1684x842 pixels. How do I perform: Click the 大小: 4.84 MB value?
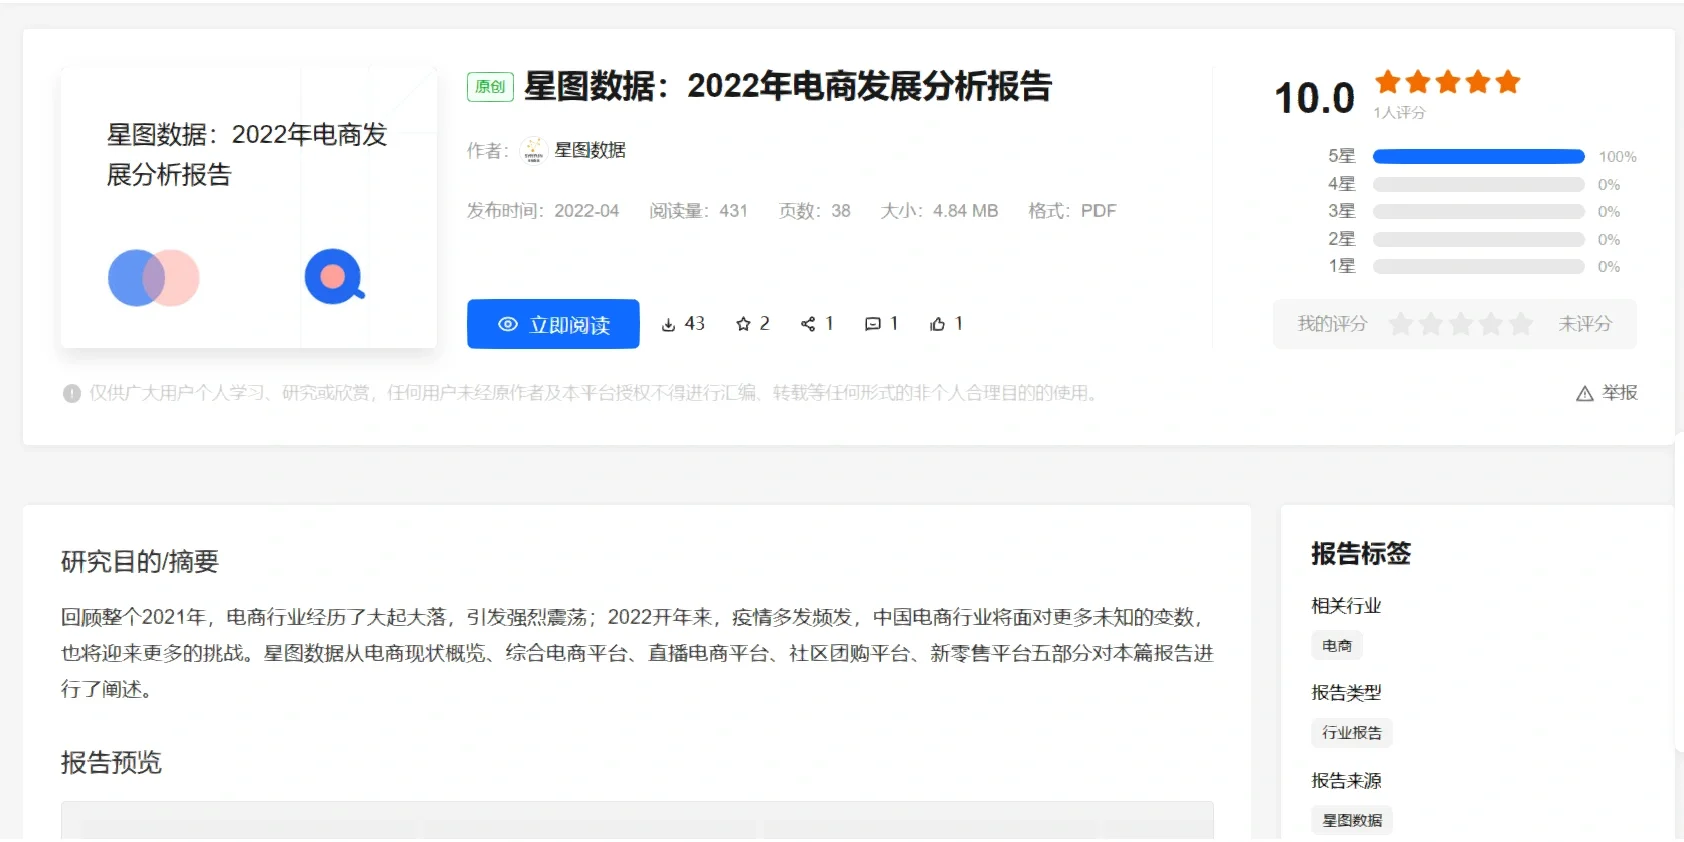[x=939, y=211]
